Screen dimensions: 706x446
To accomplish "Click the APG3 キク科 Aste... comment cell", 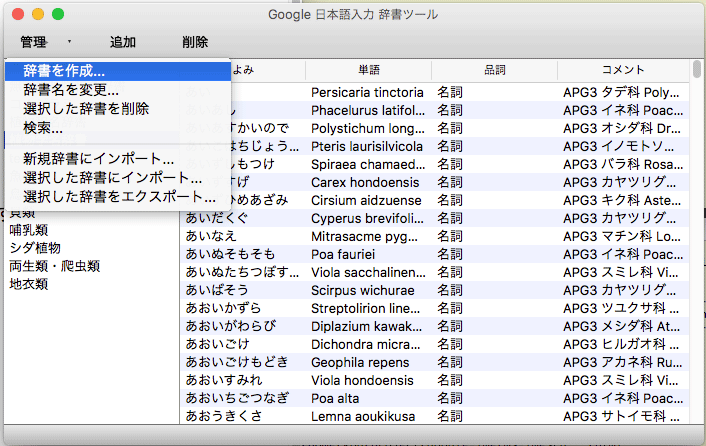I will click(x=622, y=200).
